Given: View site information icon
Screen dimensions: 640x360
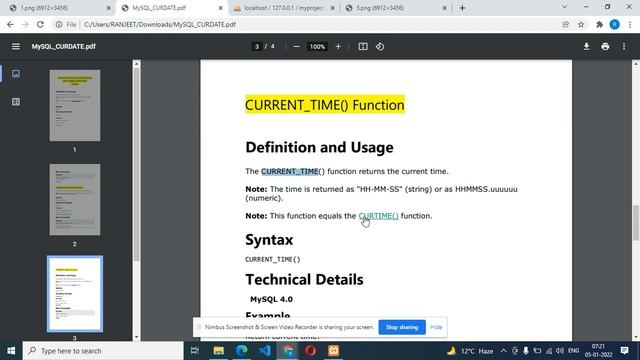Looking at the screenshot, I should tap(59, 24).
